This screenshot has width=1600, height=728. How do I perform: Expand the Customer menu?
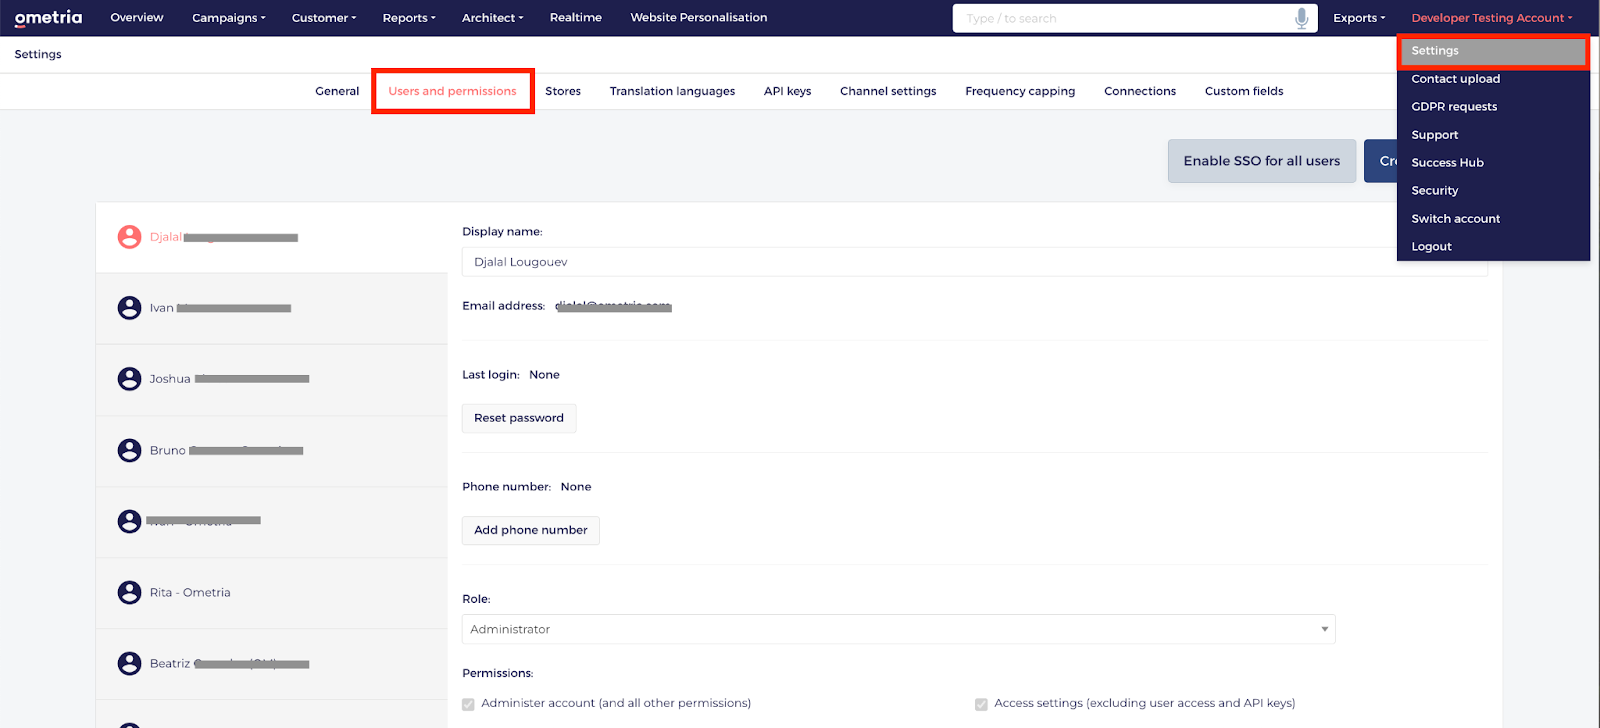point(324,18)
